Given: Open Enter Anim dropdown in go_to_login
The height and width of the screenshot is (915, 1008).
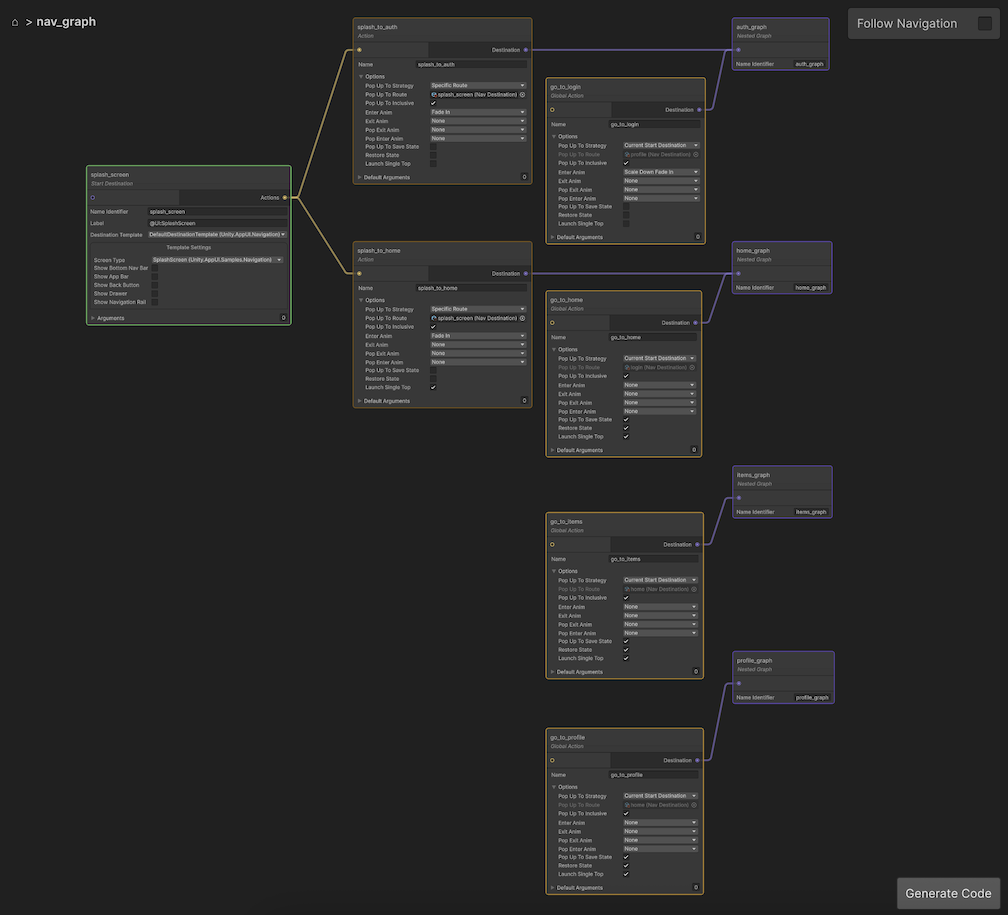Looking at the screenshot, I should coord(659,172).
